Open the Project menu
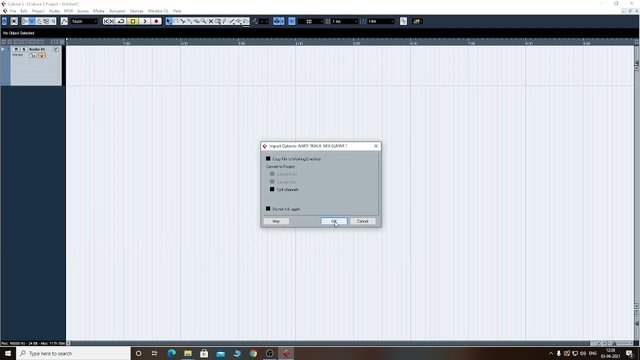This screenshot has width=640, height=360. 38,11
